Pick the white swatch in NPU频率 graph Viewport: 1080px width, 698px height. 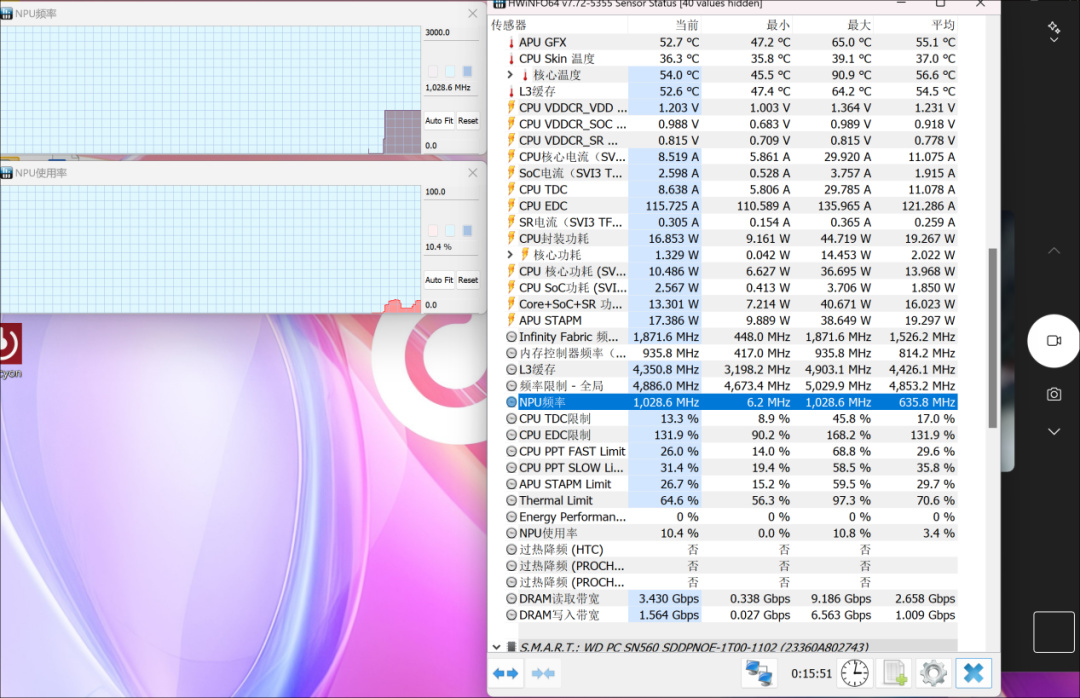(x=433, y=71)
